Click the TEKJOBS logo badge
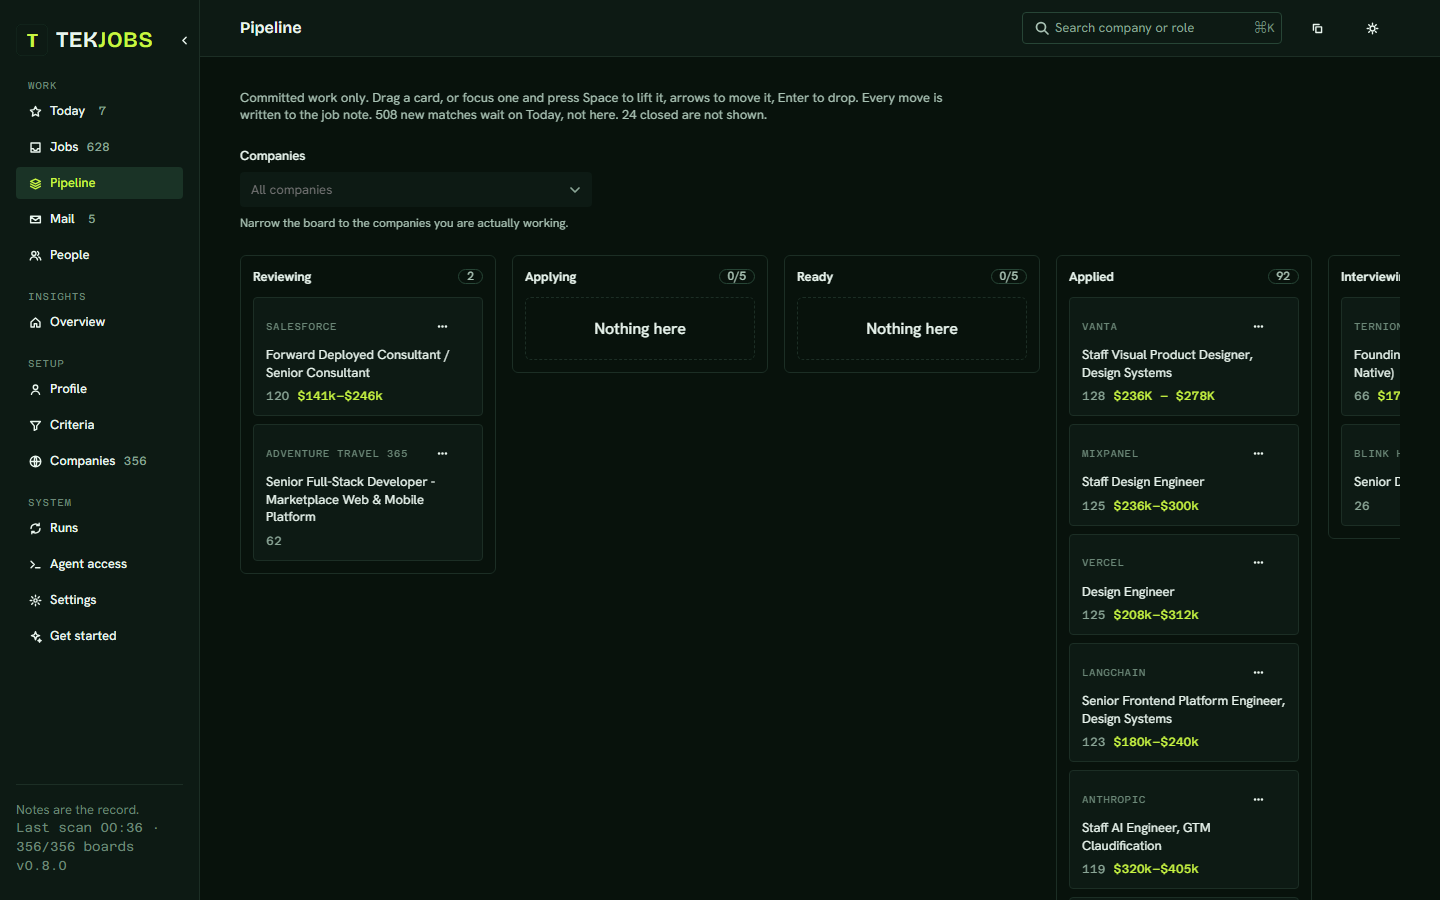 click(32, 40)
